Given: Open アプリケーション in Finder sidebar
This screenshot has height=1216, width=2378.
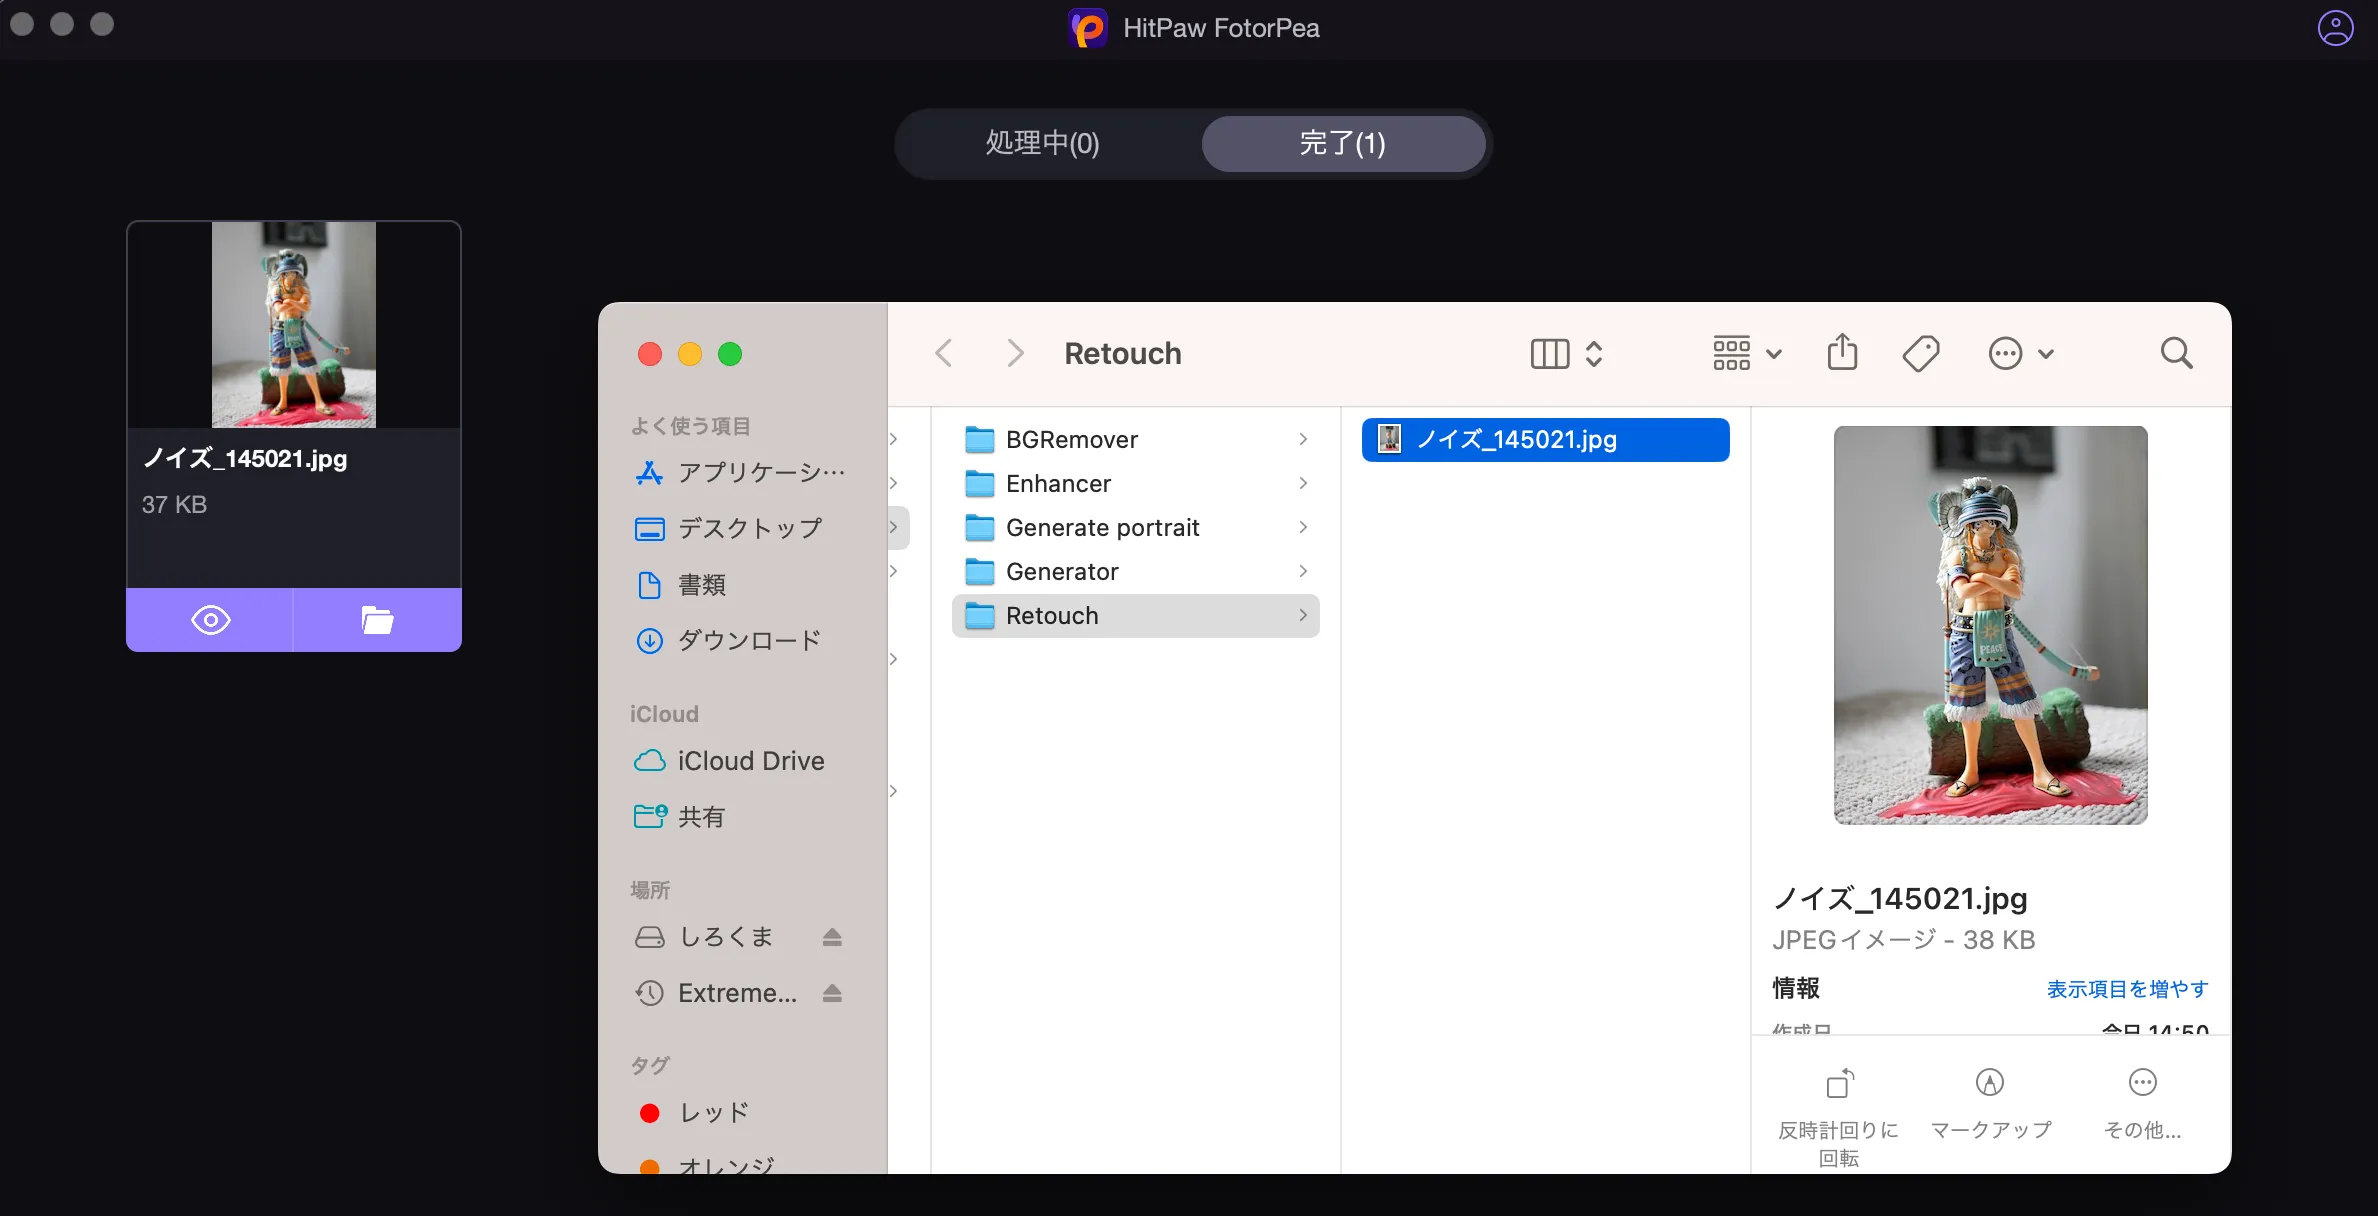Looking at the screenshot, I should (740, 472).
